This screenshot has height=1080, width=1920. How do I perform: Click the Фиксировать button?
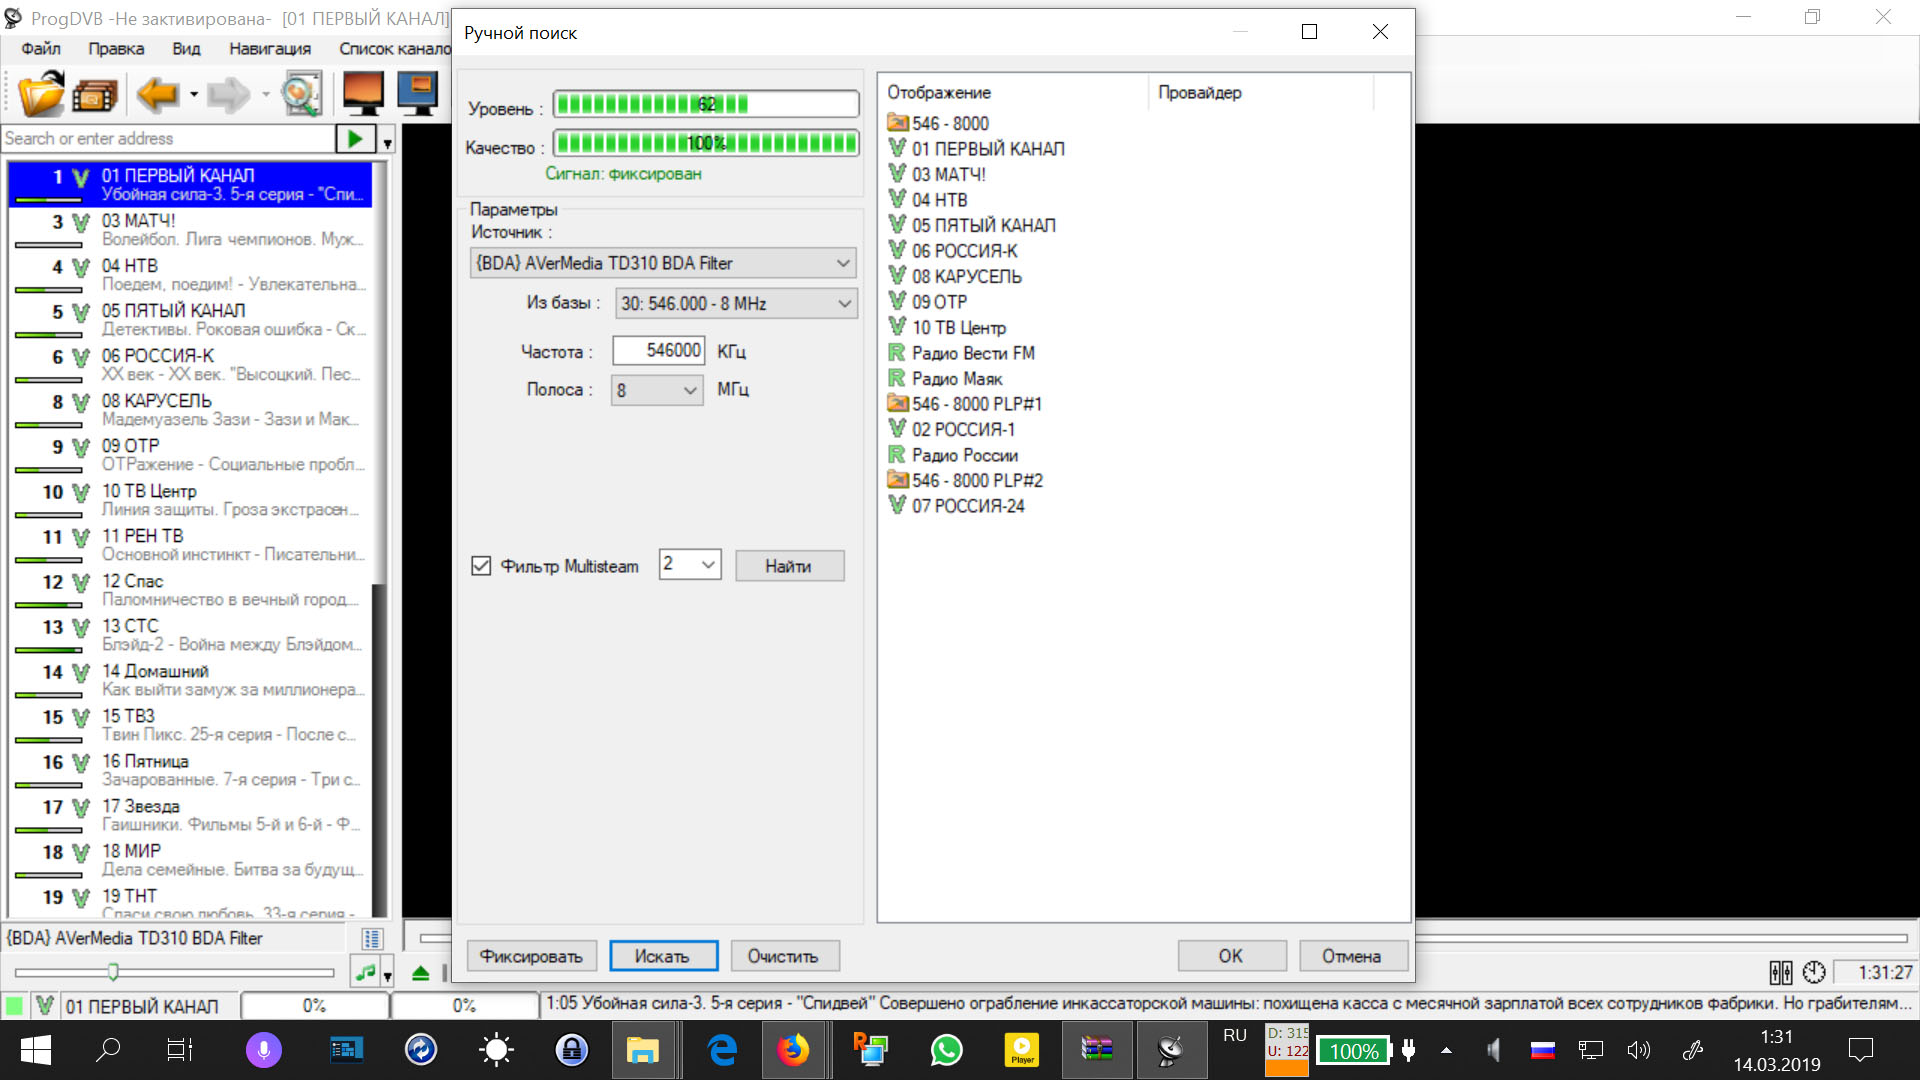pyautogui.click(x=531, y=956)
